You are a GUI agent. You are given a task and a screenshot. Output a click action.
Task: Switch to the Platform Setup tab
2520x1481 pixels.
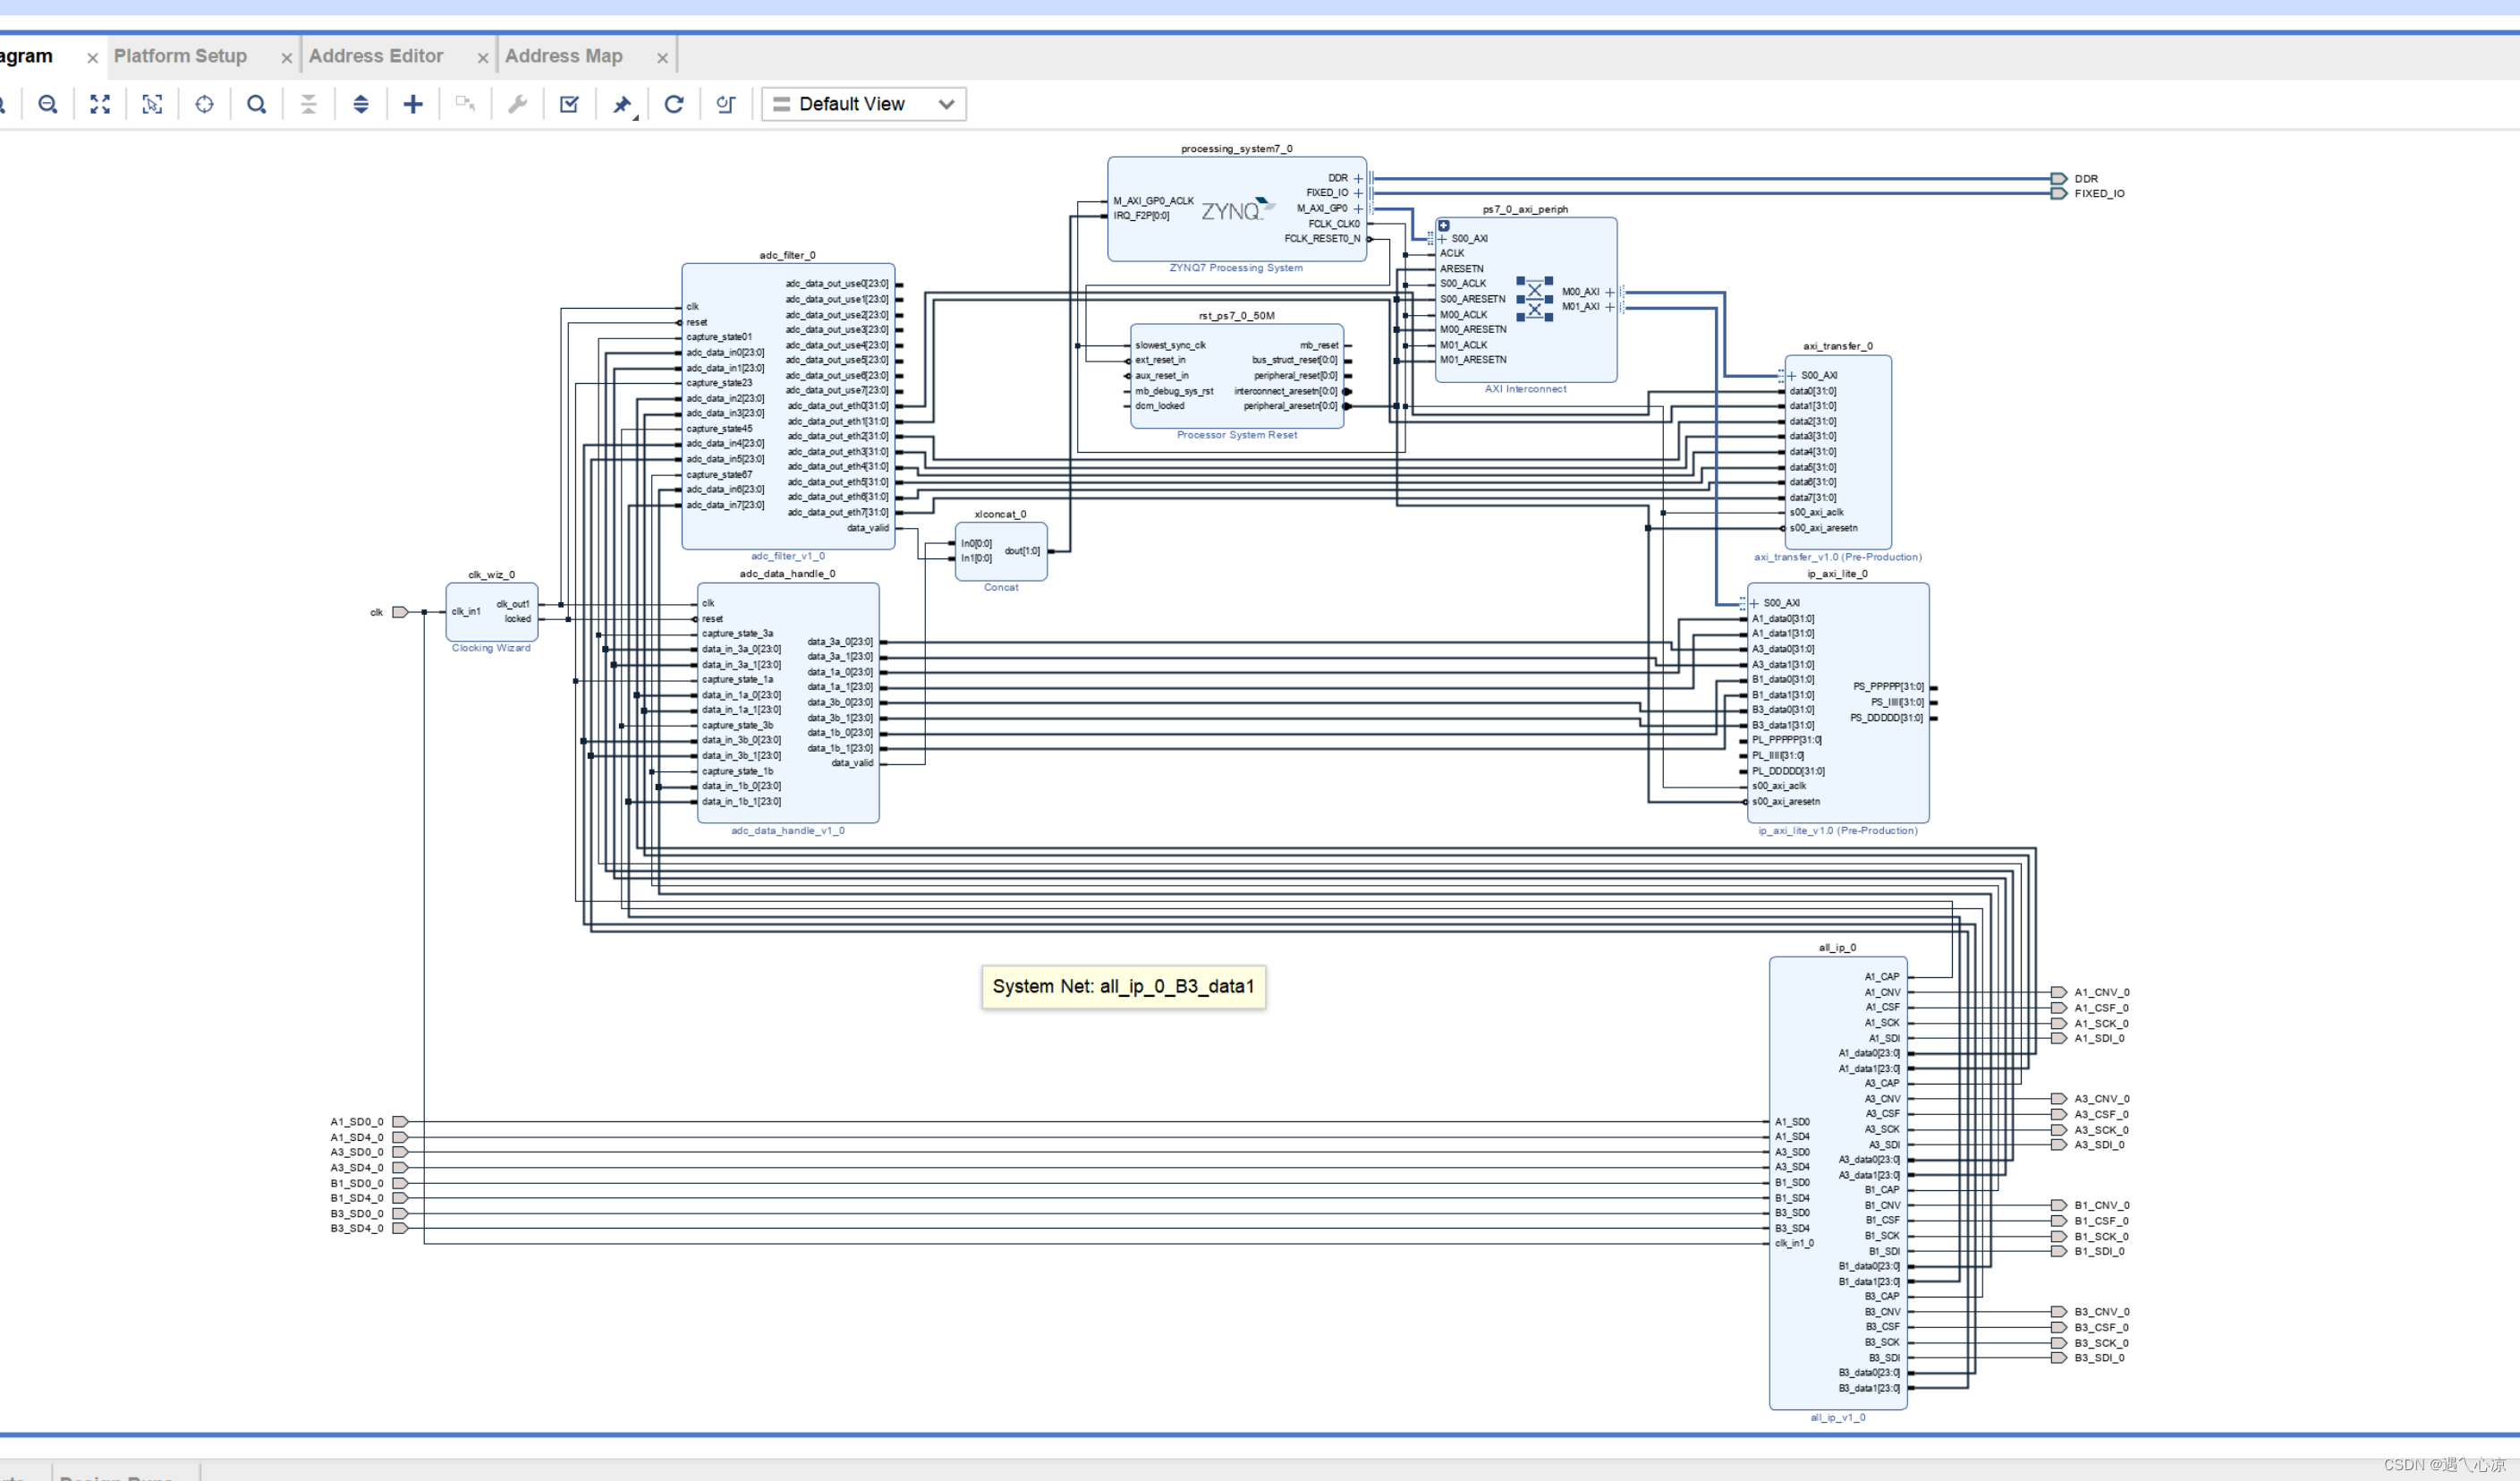tap(180, 56)
